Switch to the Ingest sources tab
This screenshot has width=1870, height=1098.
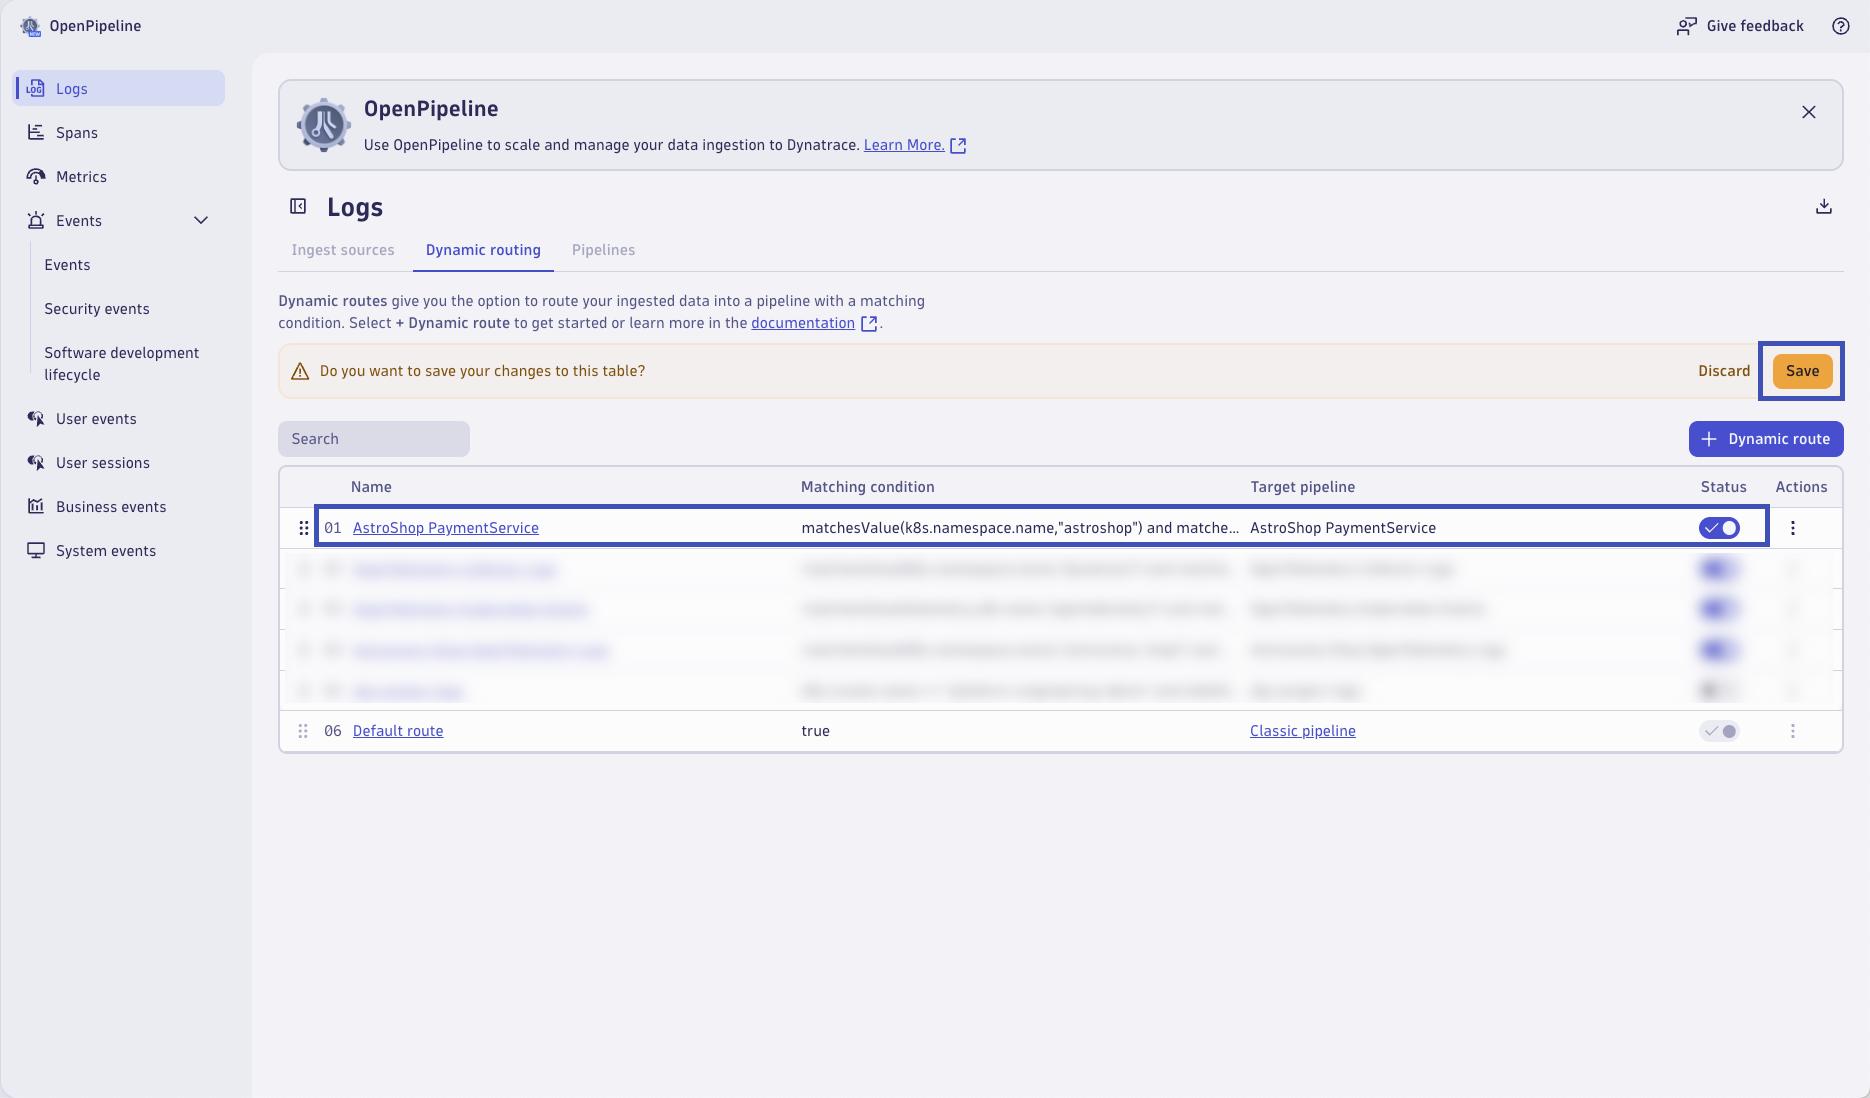343,250
